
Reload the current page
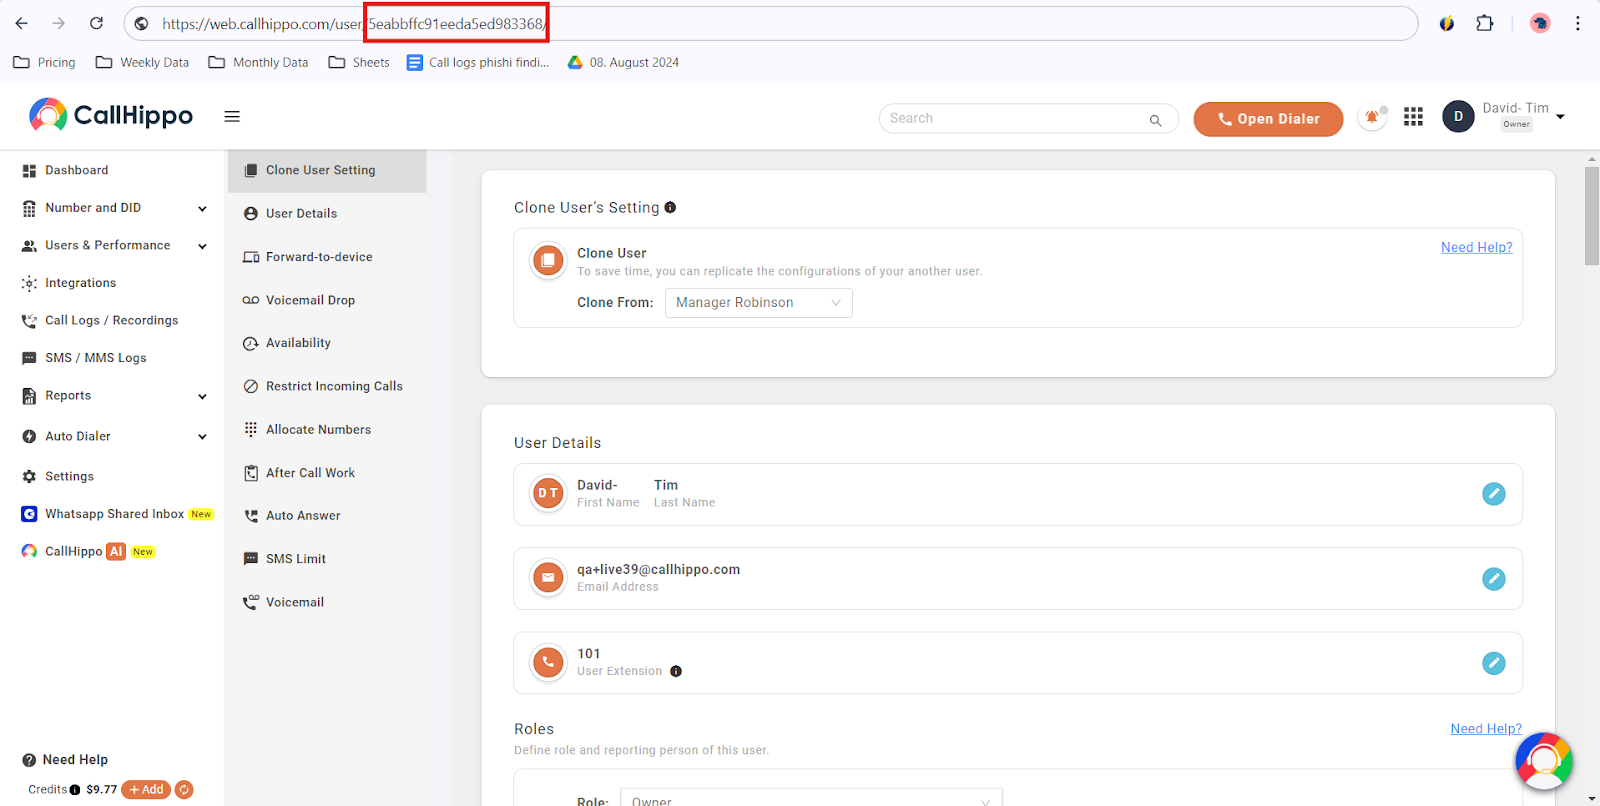coord(96,23)
